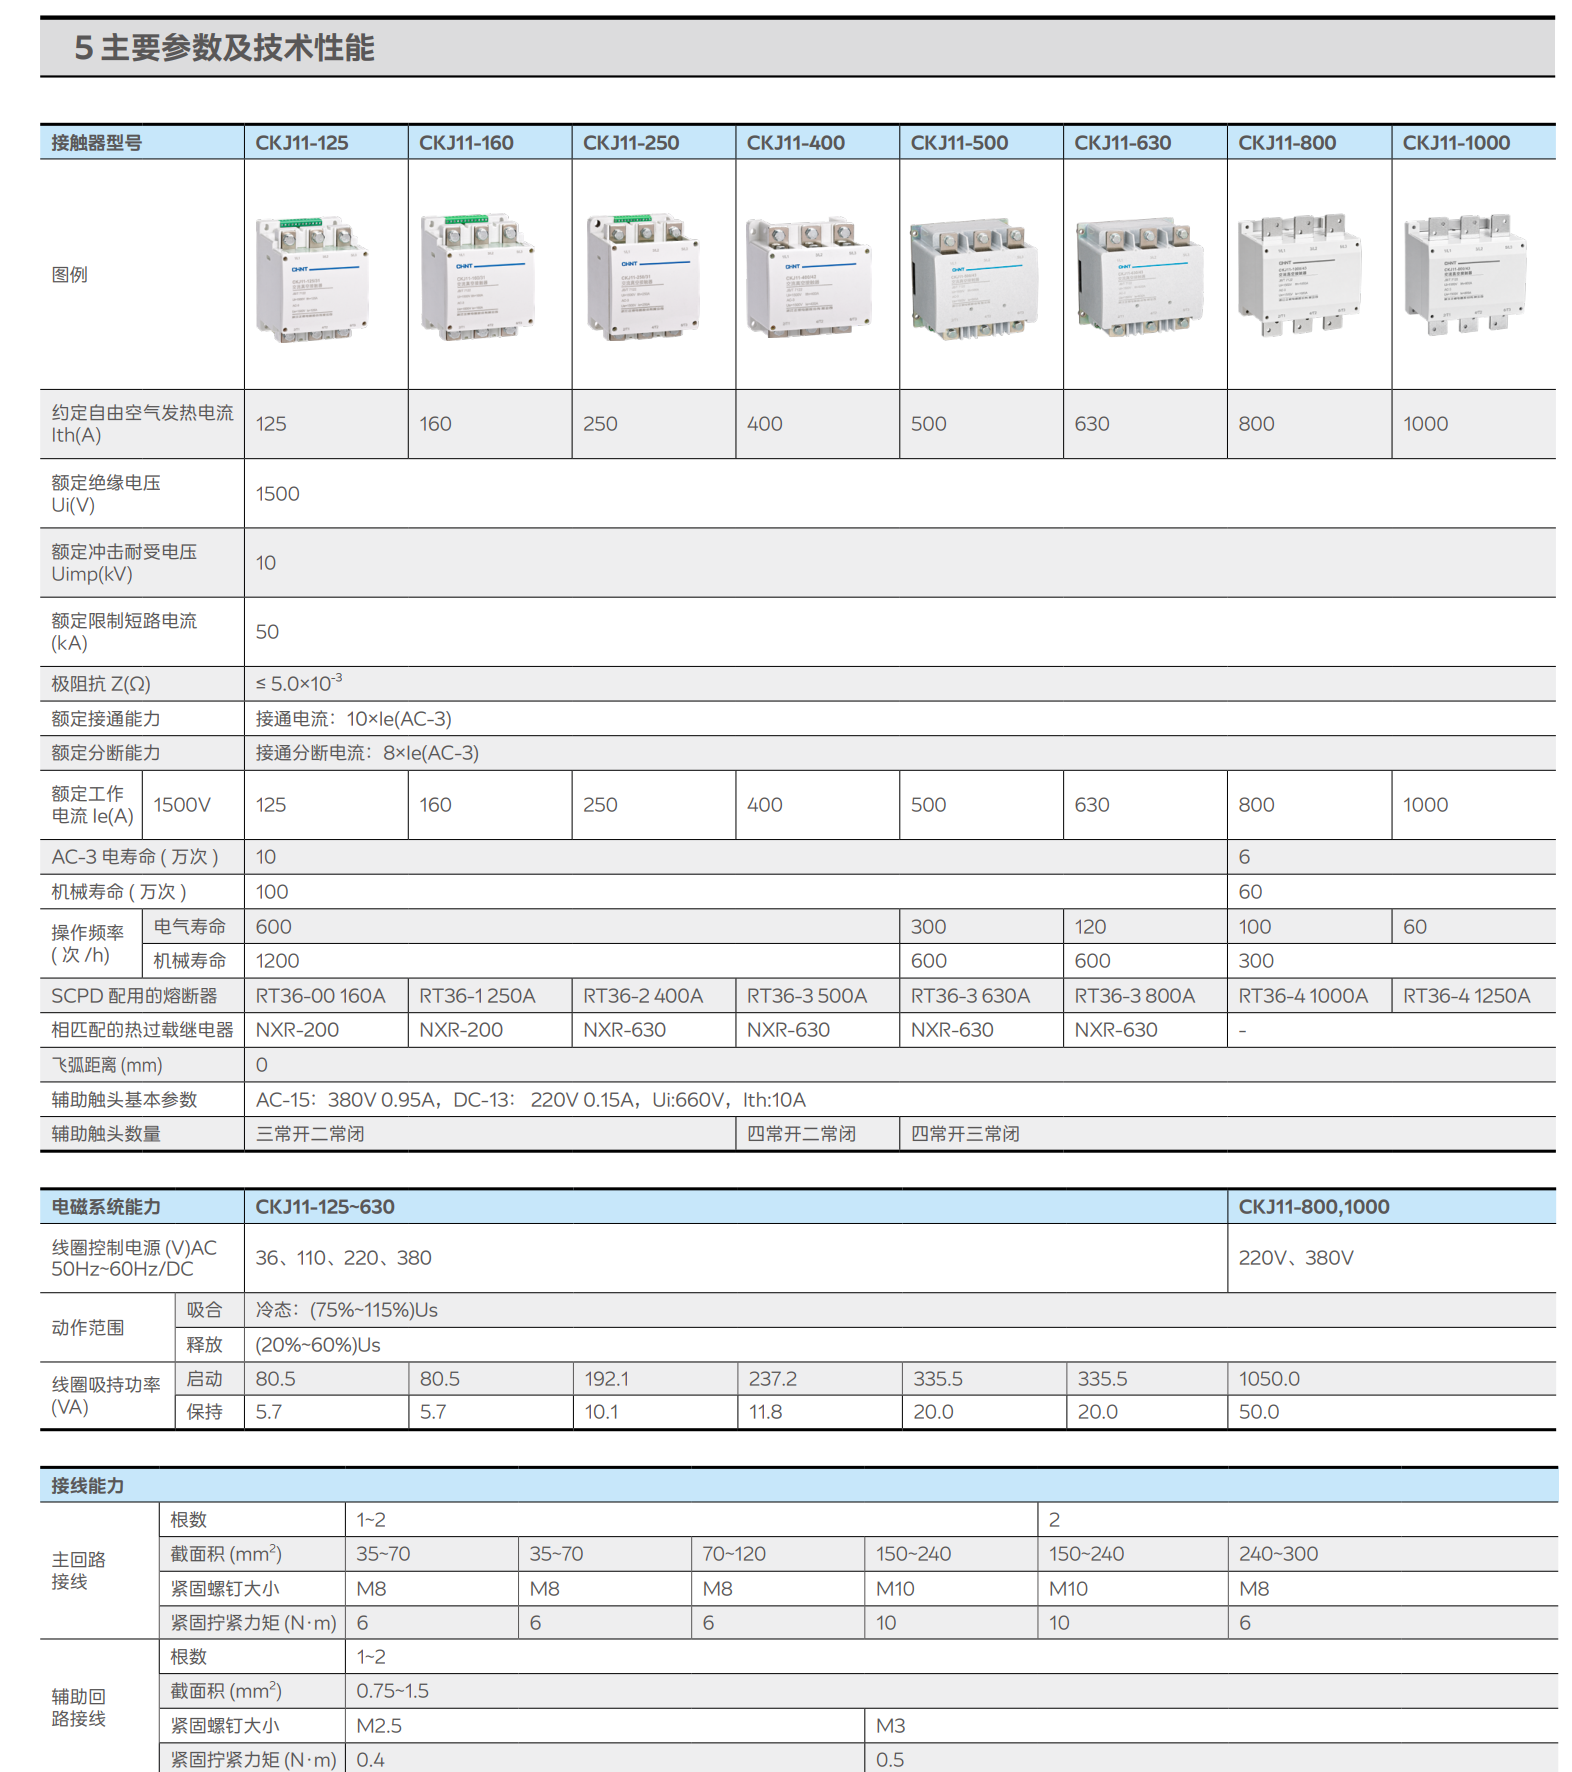Select the text "接通分断电流：8×Ie(AC-3)"
The height and width of the screenshot is (1772, 1572).
click(368, 753)
